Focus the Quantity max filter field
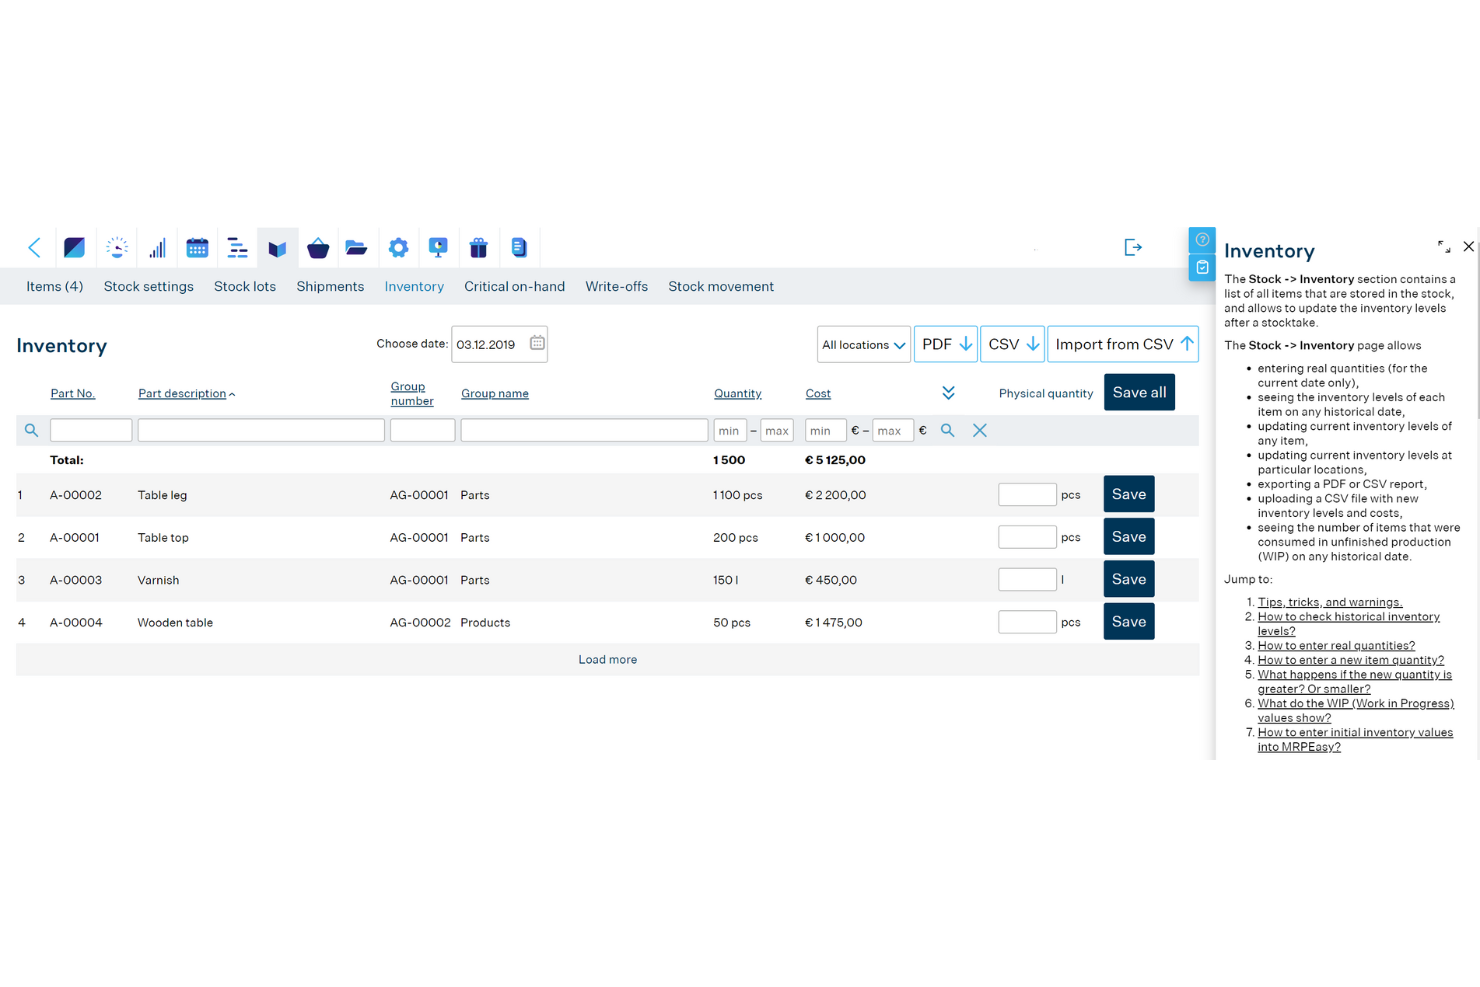 pos(777,431)
